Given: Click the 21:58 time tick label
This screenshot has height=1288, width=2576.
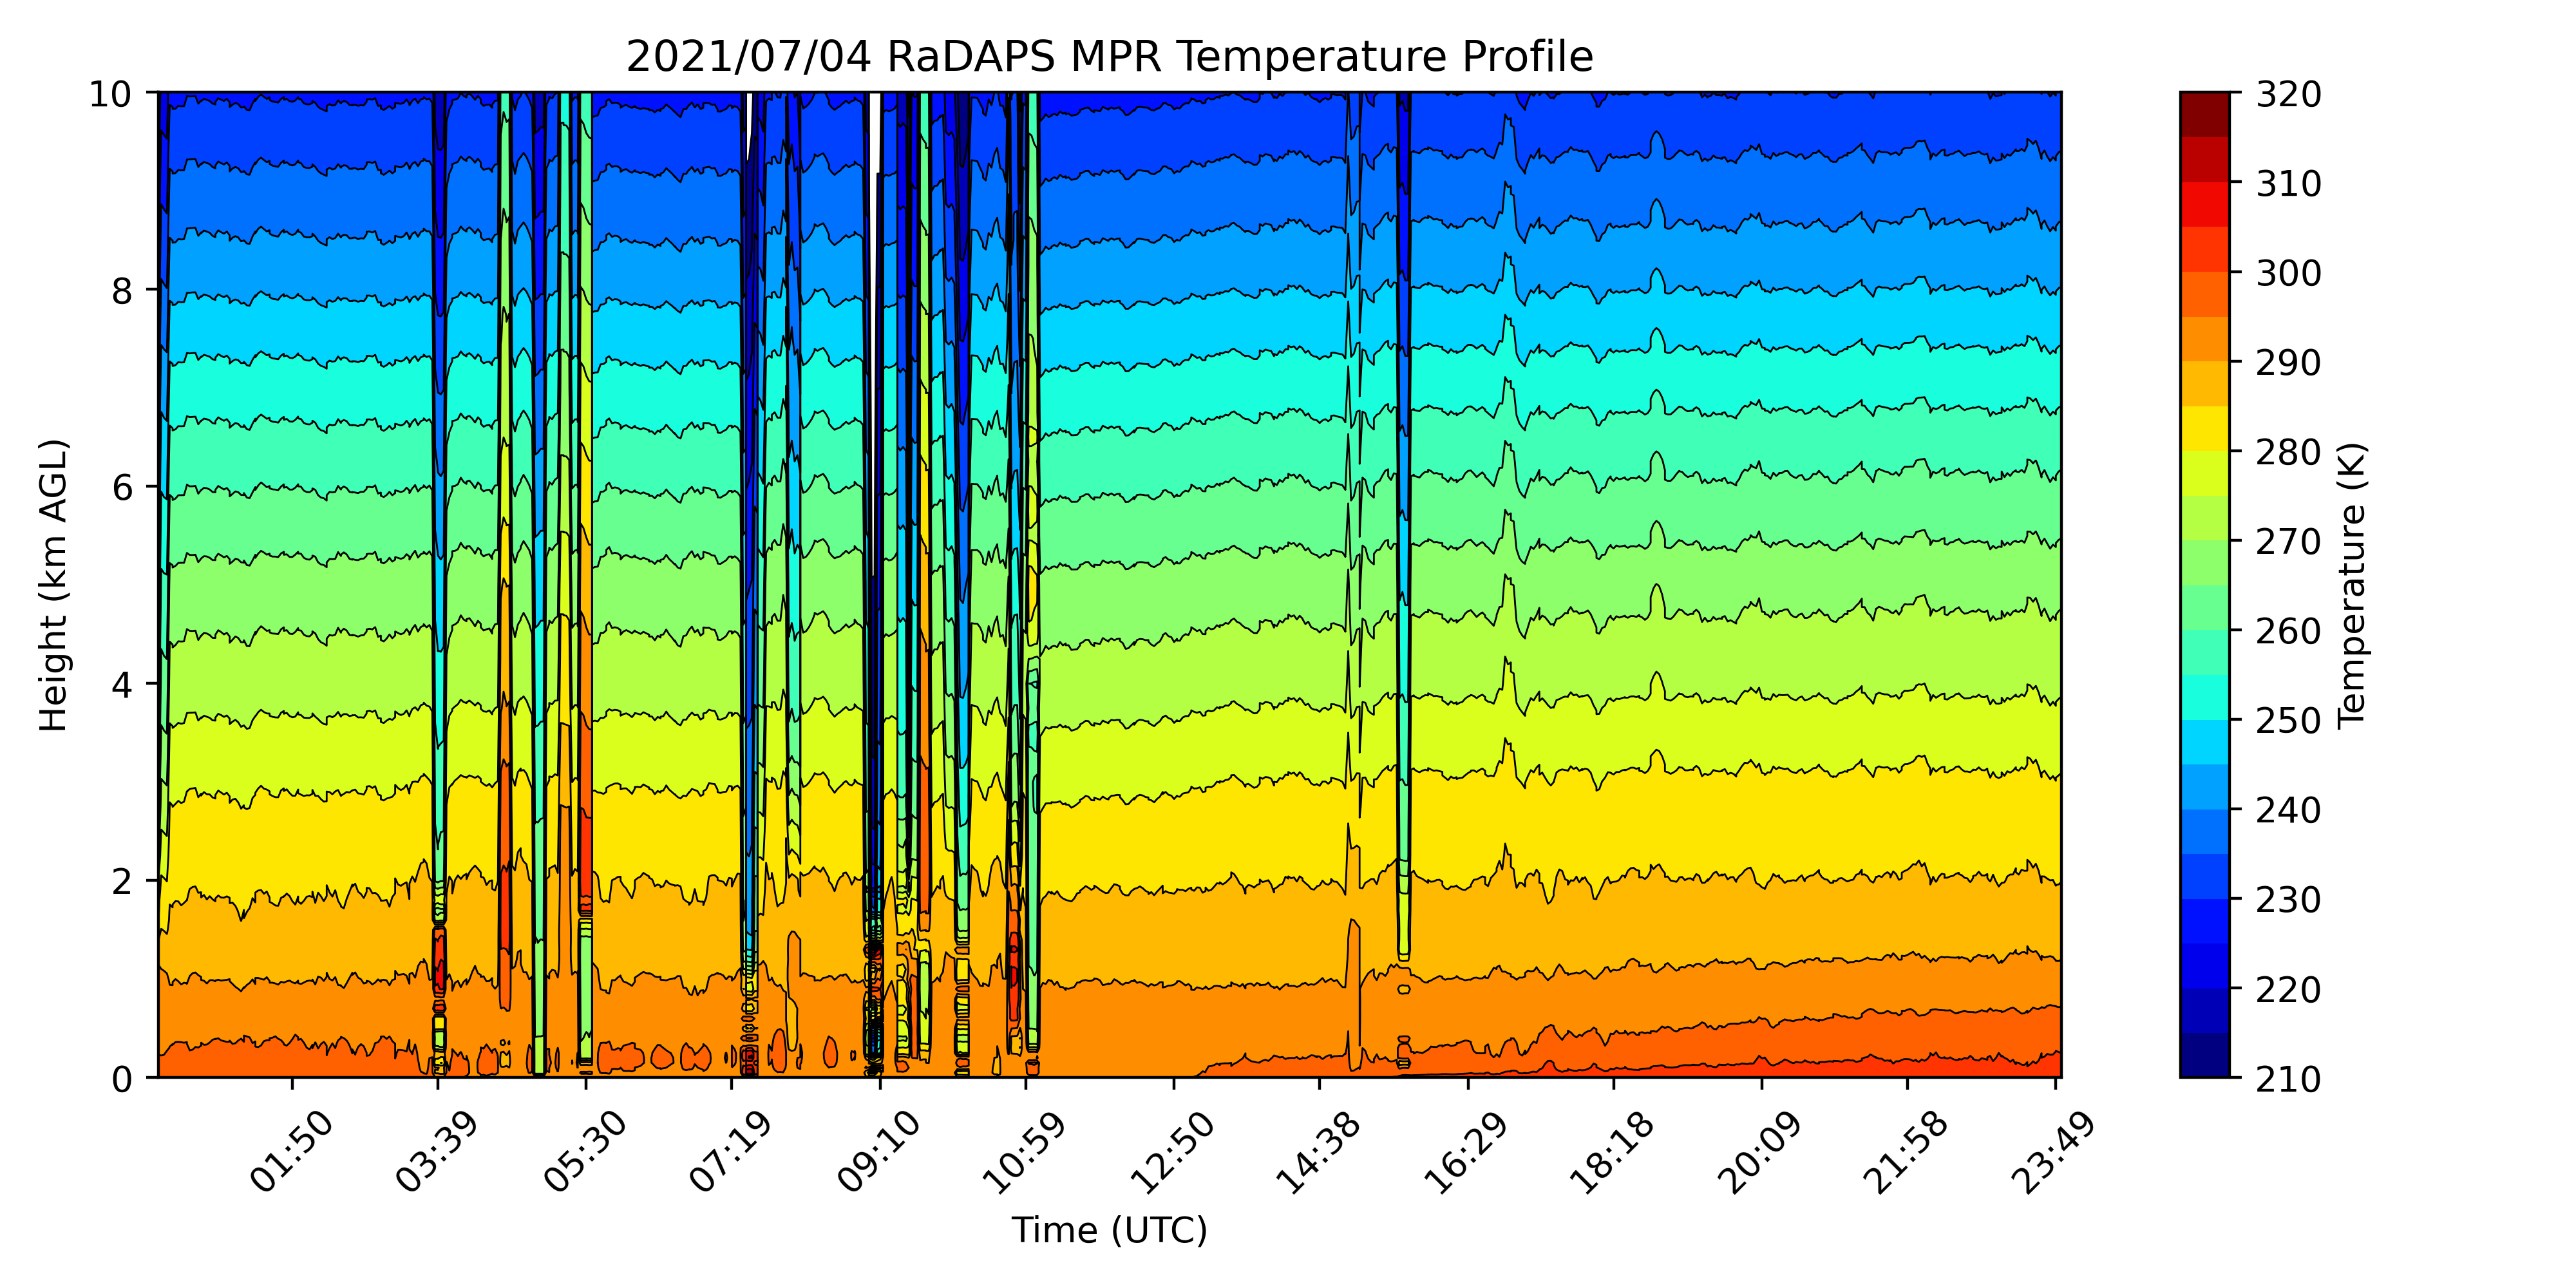Looking at the screenshot, I should tap(1907, 1152).
